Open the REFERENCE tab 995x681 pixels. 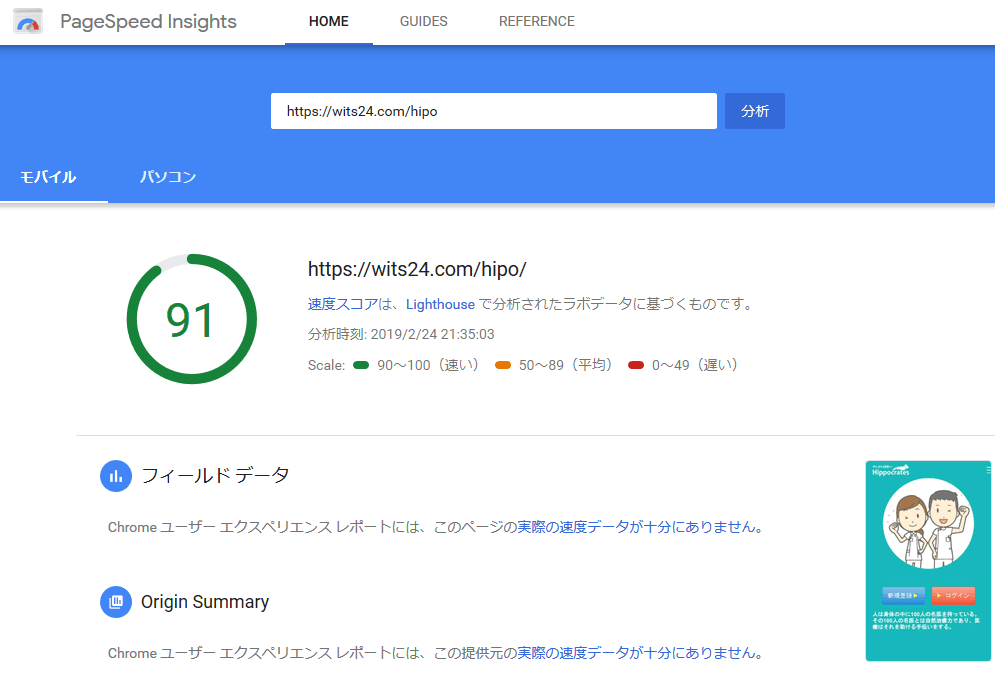(536, 22)
